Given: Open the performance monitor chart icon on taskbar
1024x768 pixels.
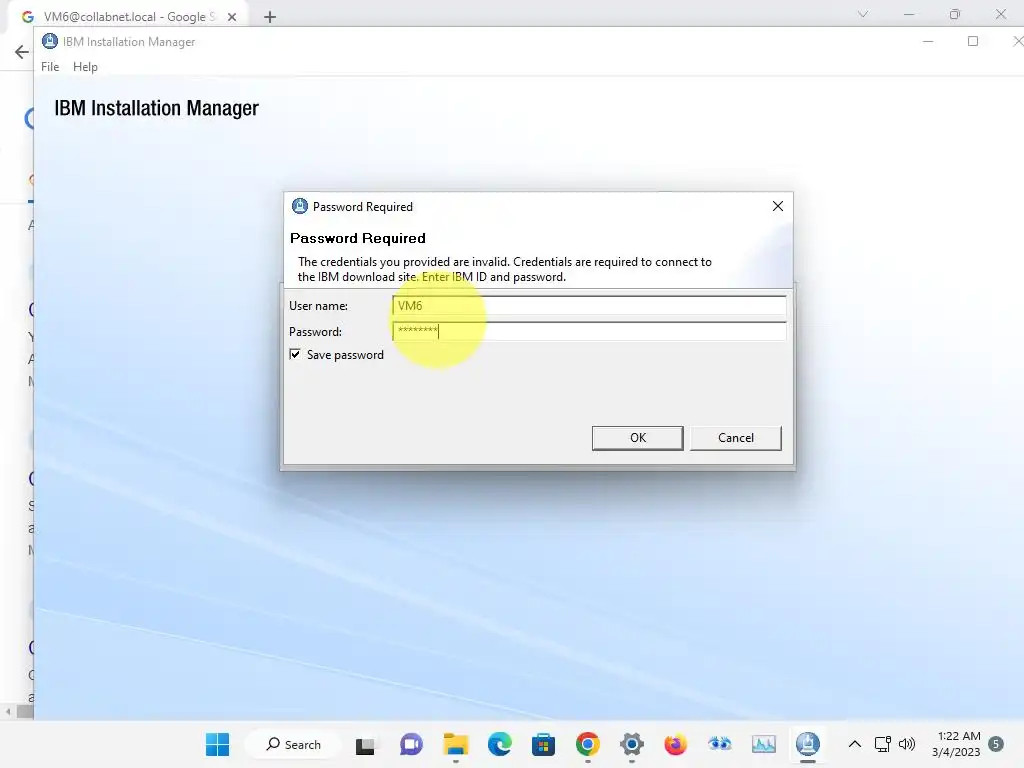Looking at the screenshot, I should coord(763,744).
